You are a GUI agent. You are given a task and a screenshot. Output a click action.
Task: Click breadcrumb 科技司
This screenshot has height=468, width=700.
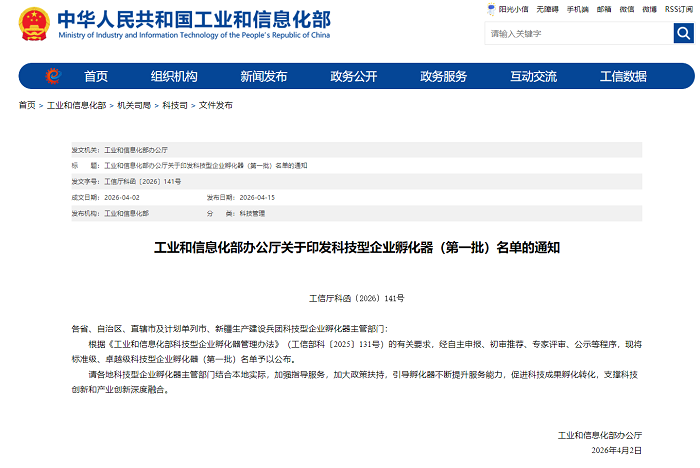pyautogui.click(x=175, y=105)
